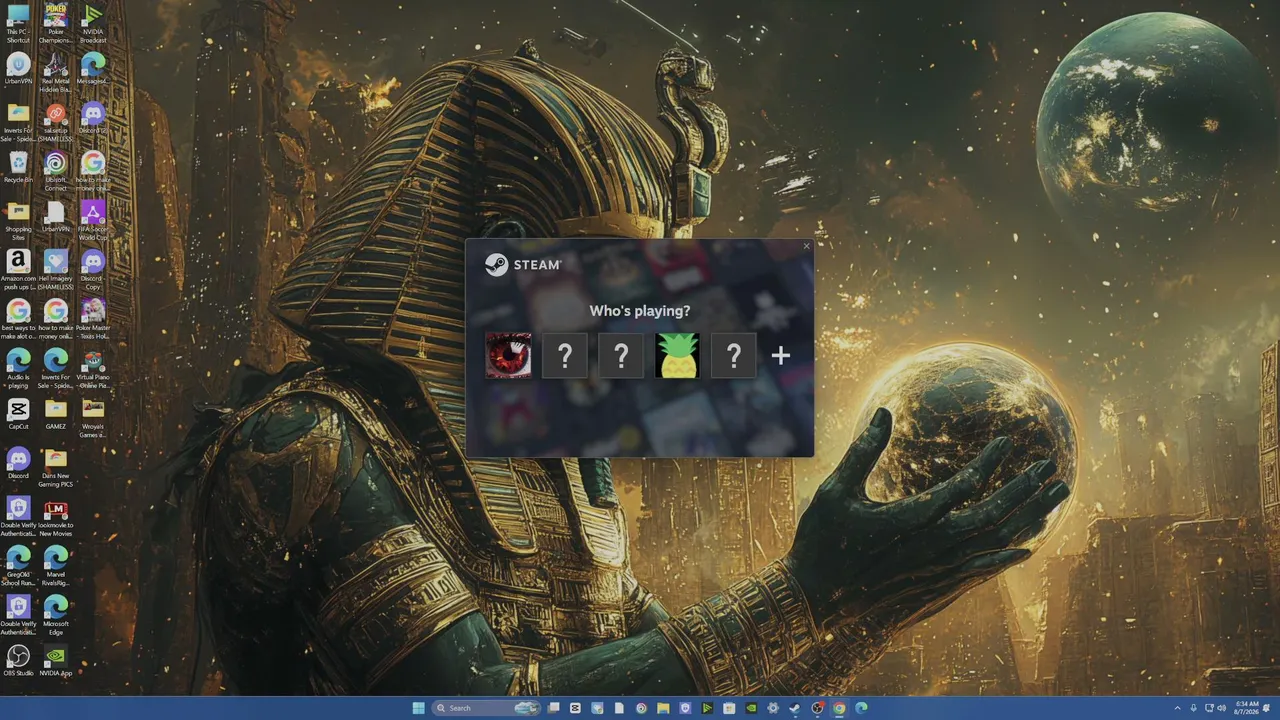Open the notifications bell in tray

[x=1266, y=708]
